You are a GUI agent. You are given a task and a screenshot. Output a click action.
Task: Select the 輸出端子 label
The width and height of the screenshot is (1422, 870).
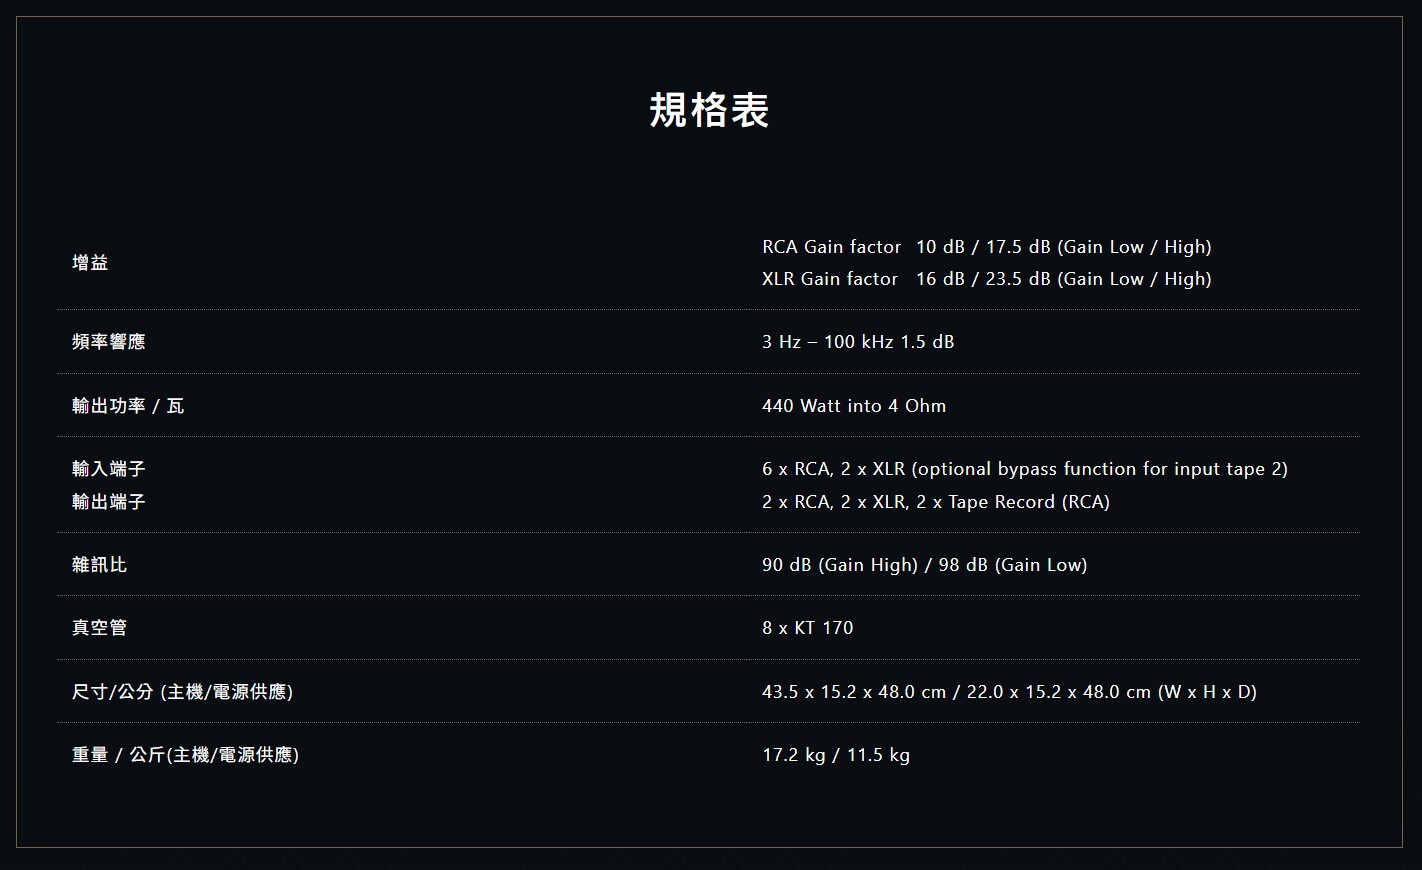point(109,502)
